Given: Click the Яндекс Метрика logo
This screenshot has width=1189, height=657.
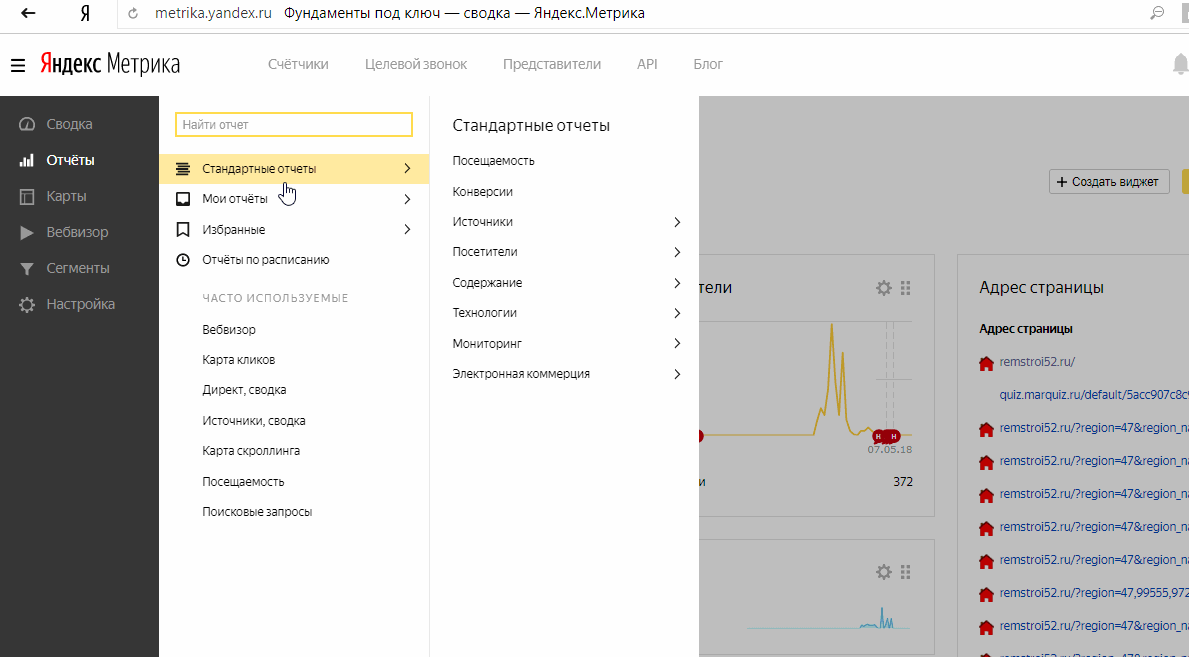Looking at the screenshot, I should pos(110,64).
